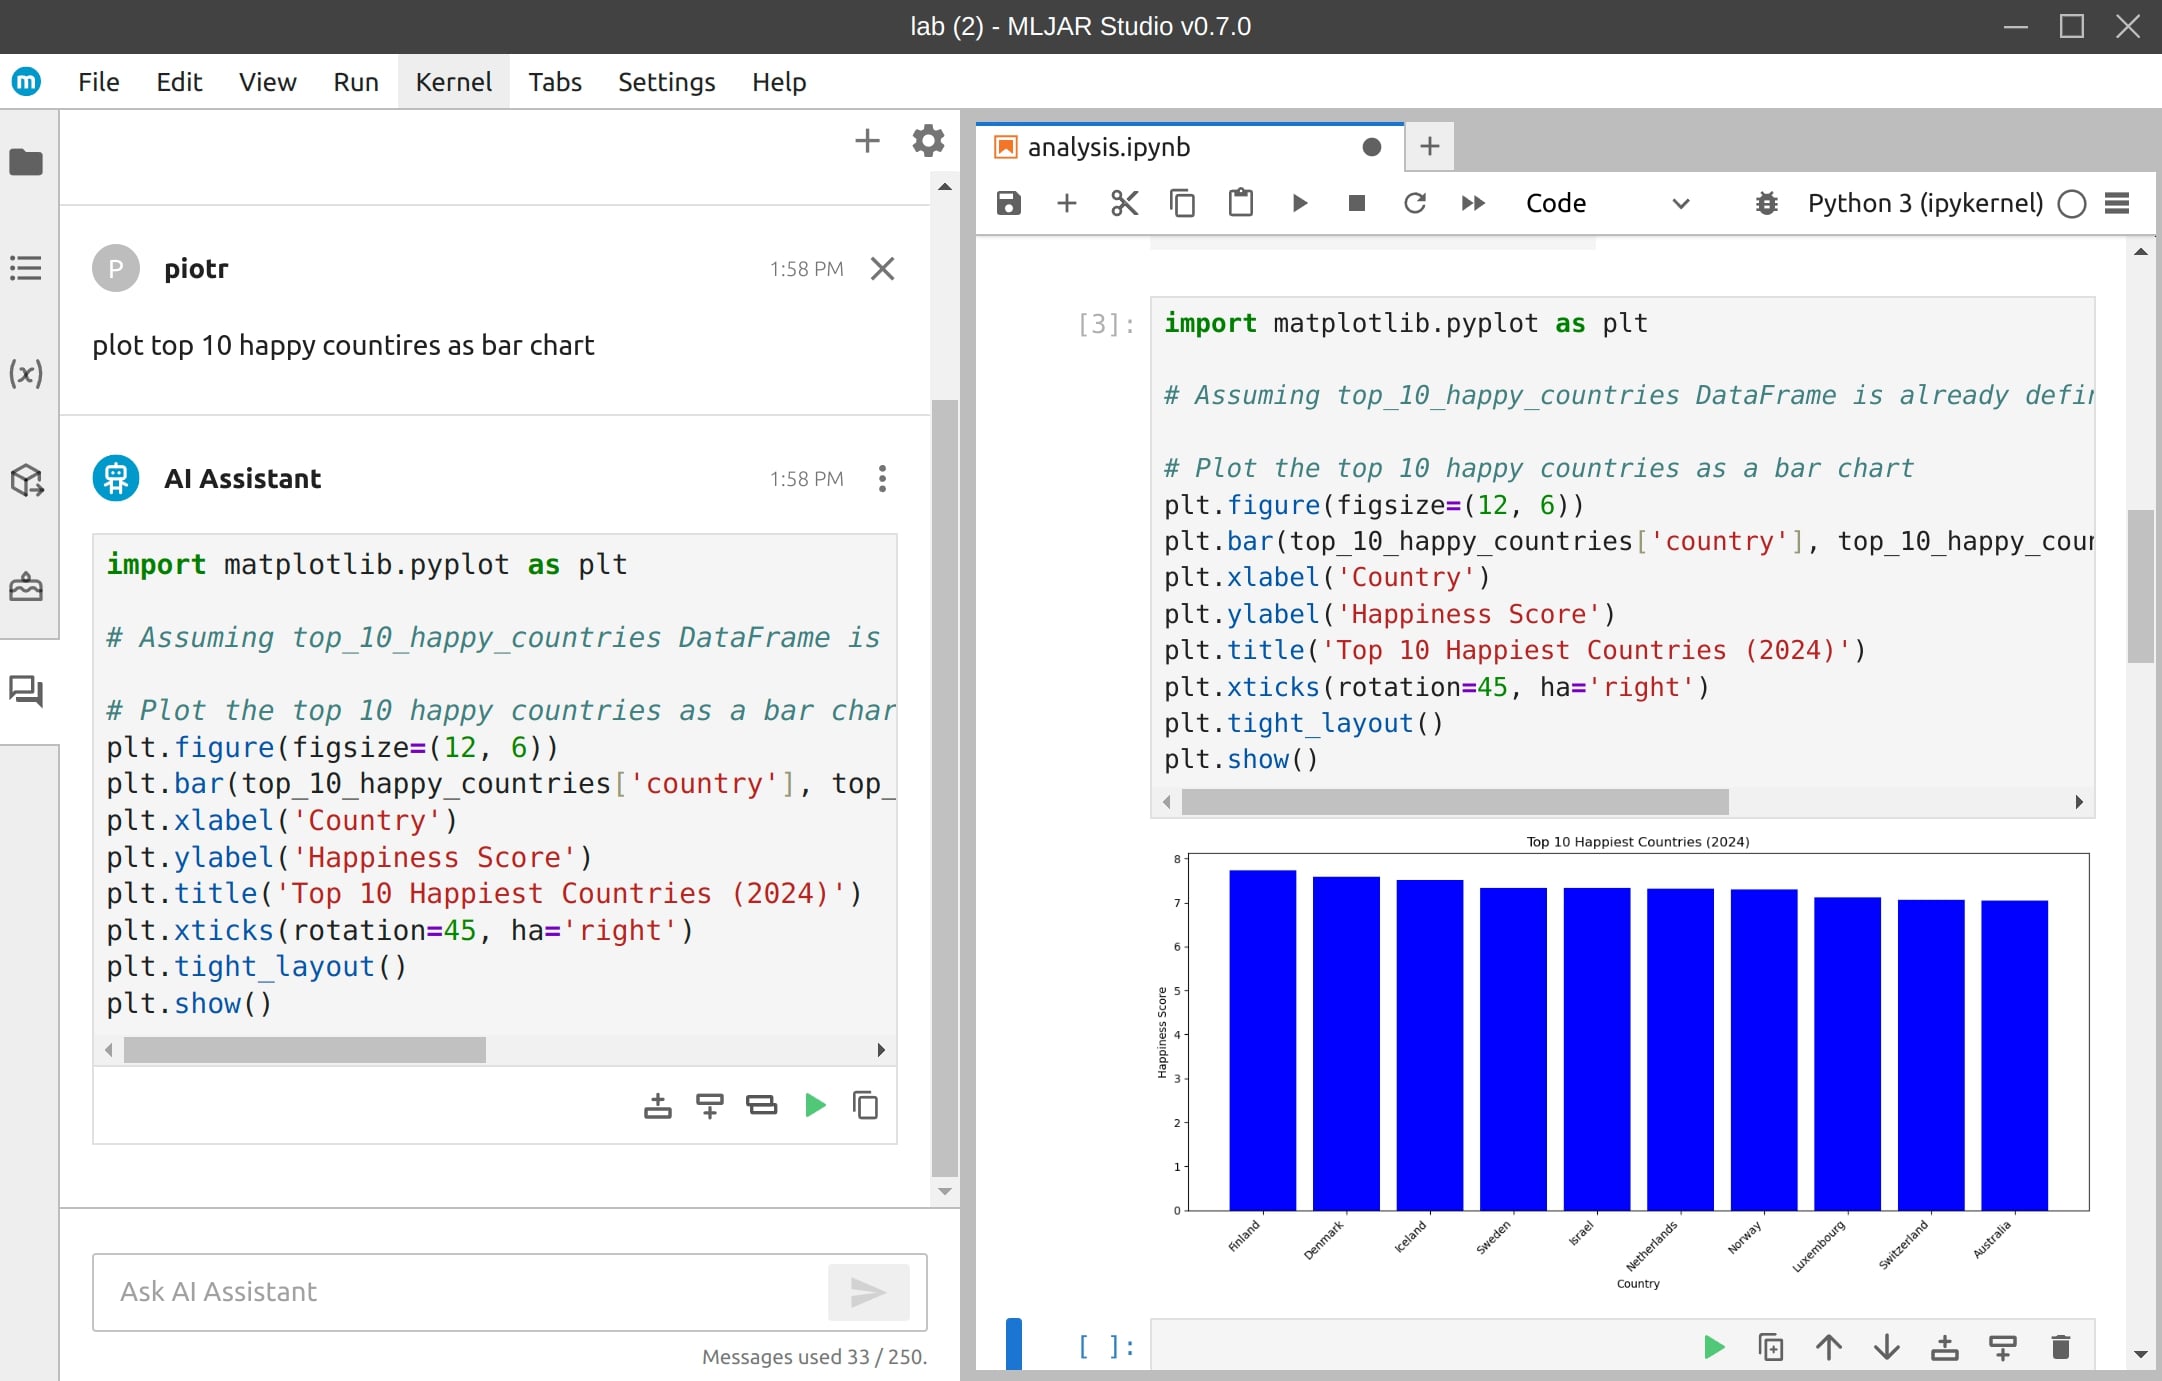Toggle the extension manager panel icon
Screen dimensions: 2162x1381
(27, 481)
